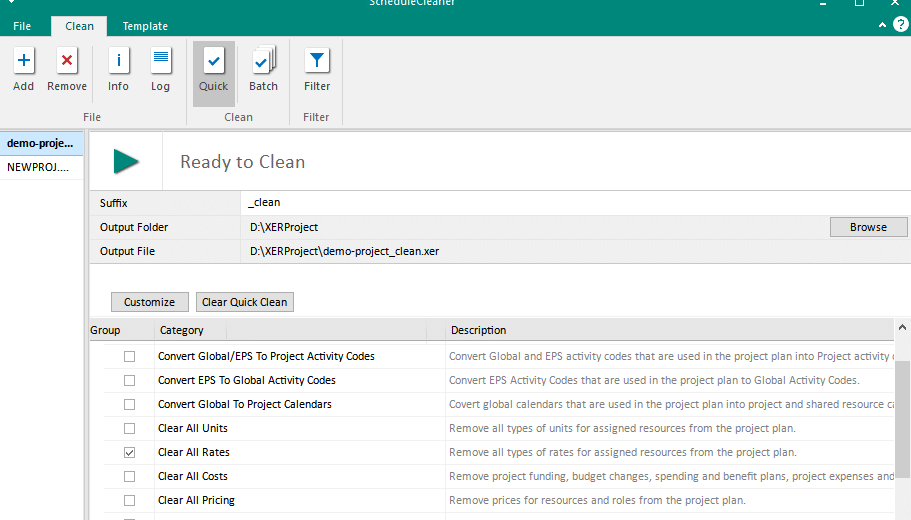Click the scroll up arrow of options list
911x520 pixels.
point(902,327)
